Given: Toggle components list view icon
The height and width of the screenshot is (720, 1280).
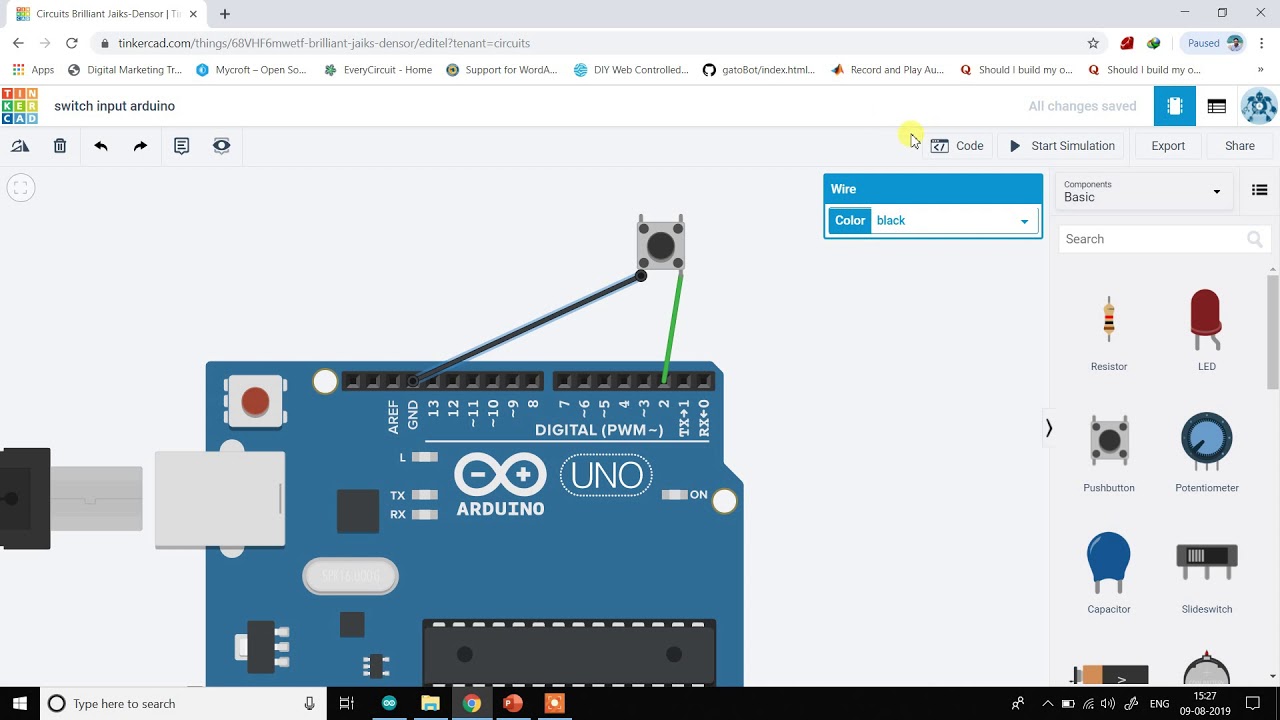Looking at the screenshot, I should 1260,190.
